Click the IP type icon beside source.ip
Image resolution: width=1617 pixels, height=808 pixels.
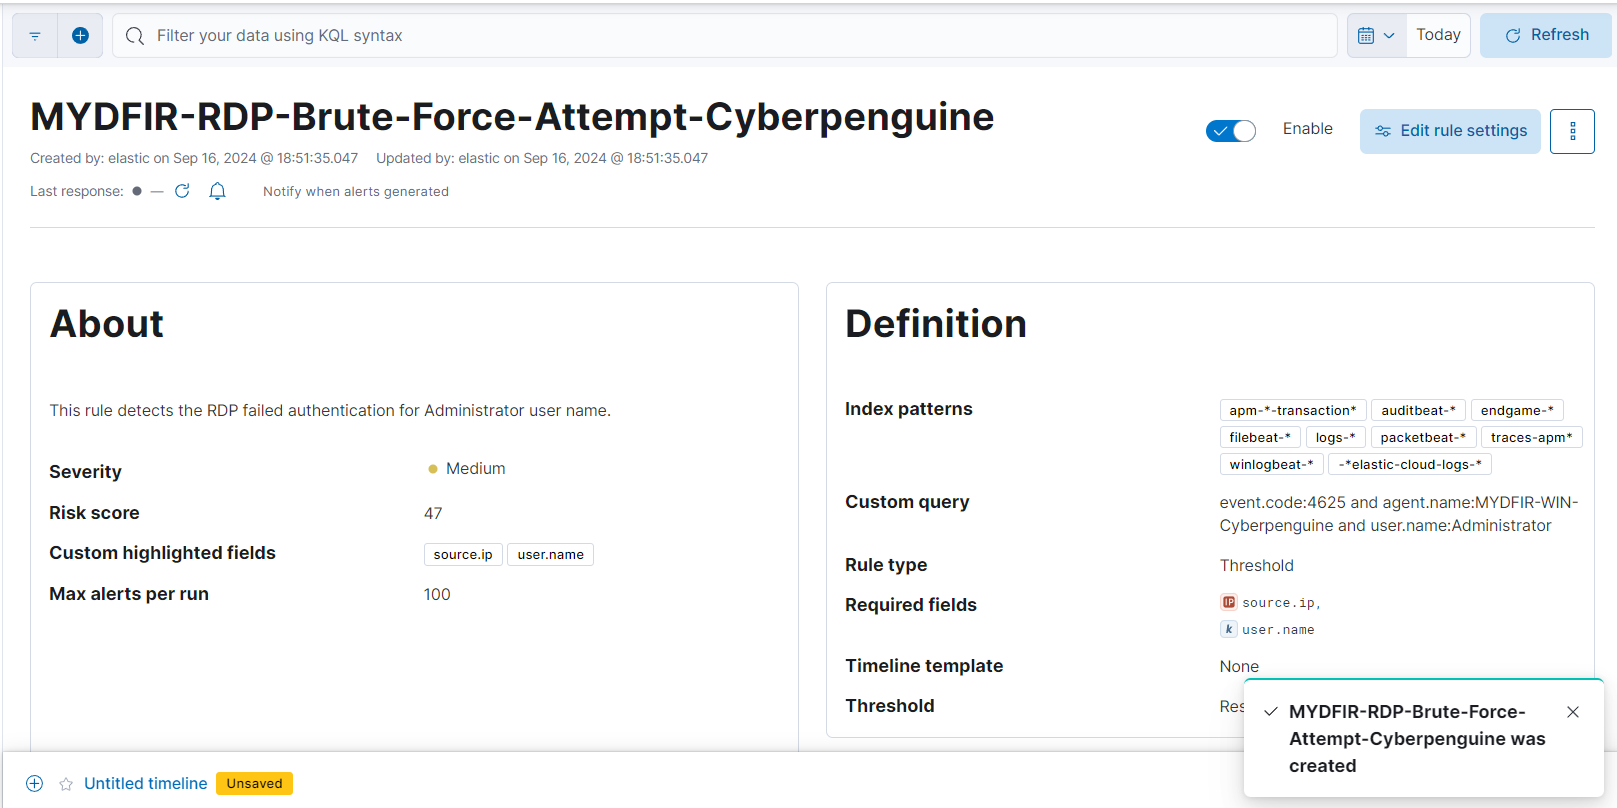(x=1228, y=602)
